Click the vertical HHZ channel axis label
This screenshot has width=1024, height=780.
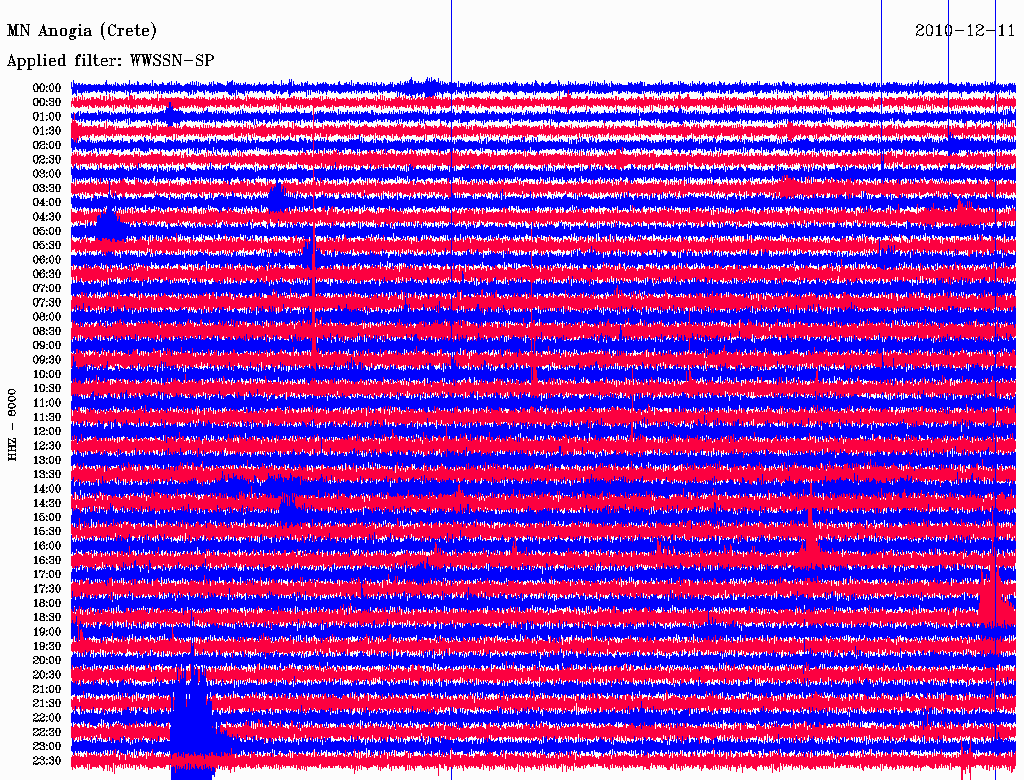13,424
